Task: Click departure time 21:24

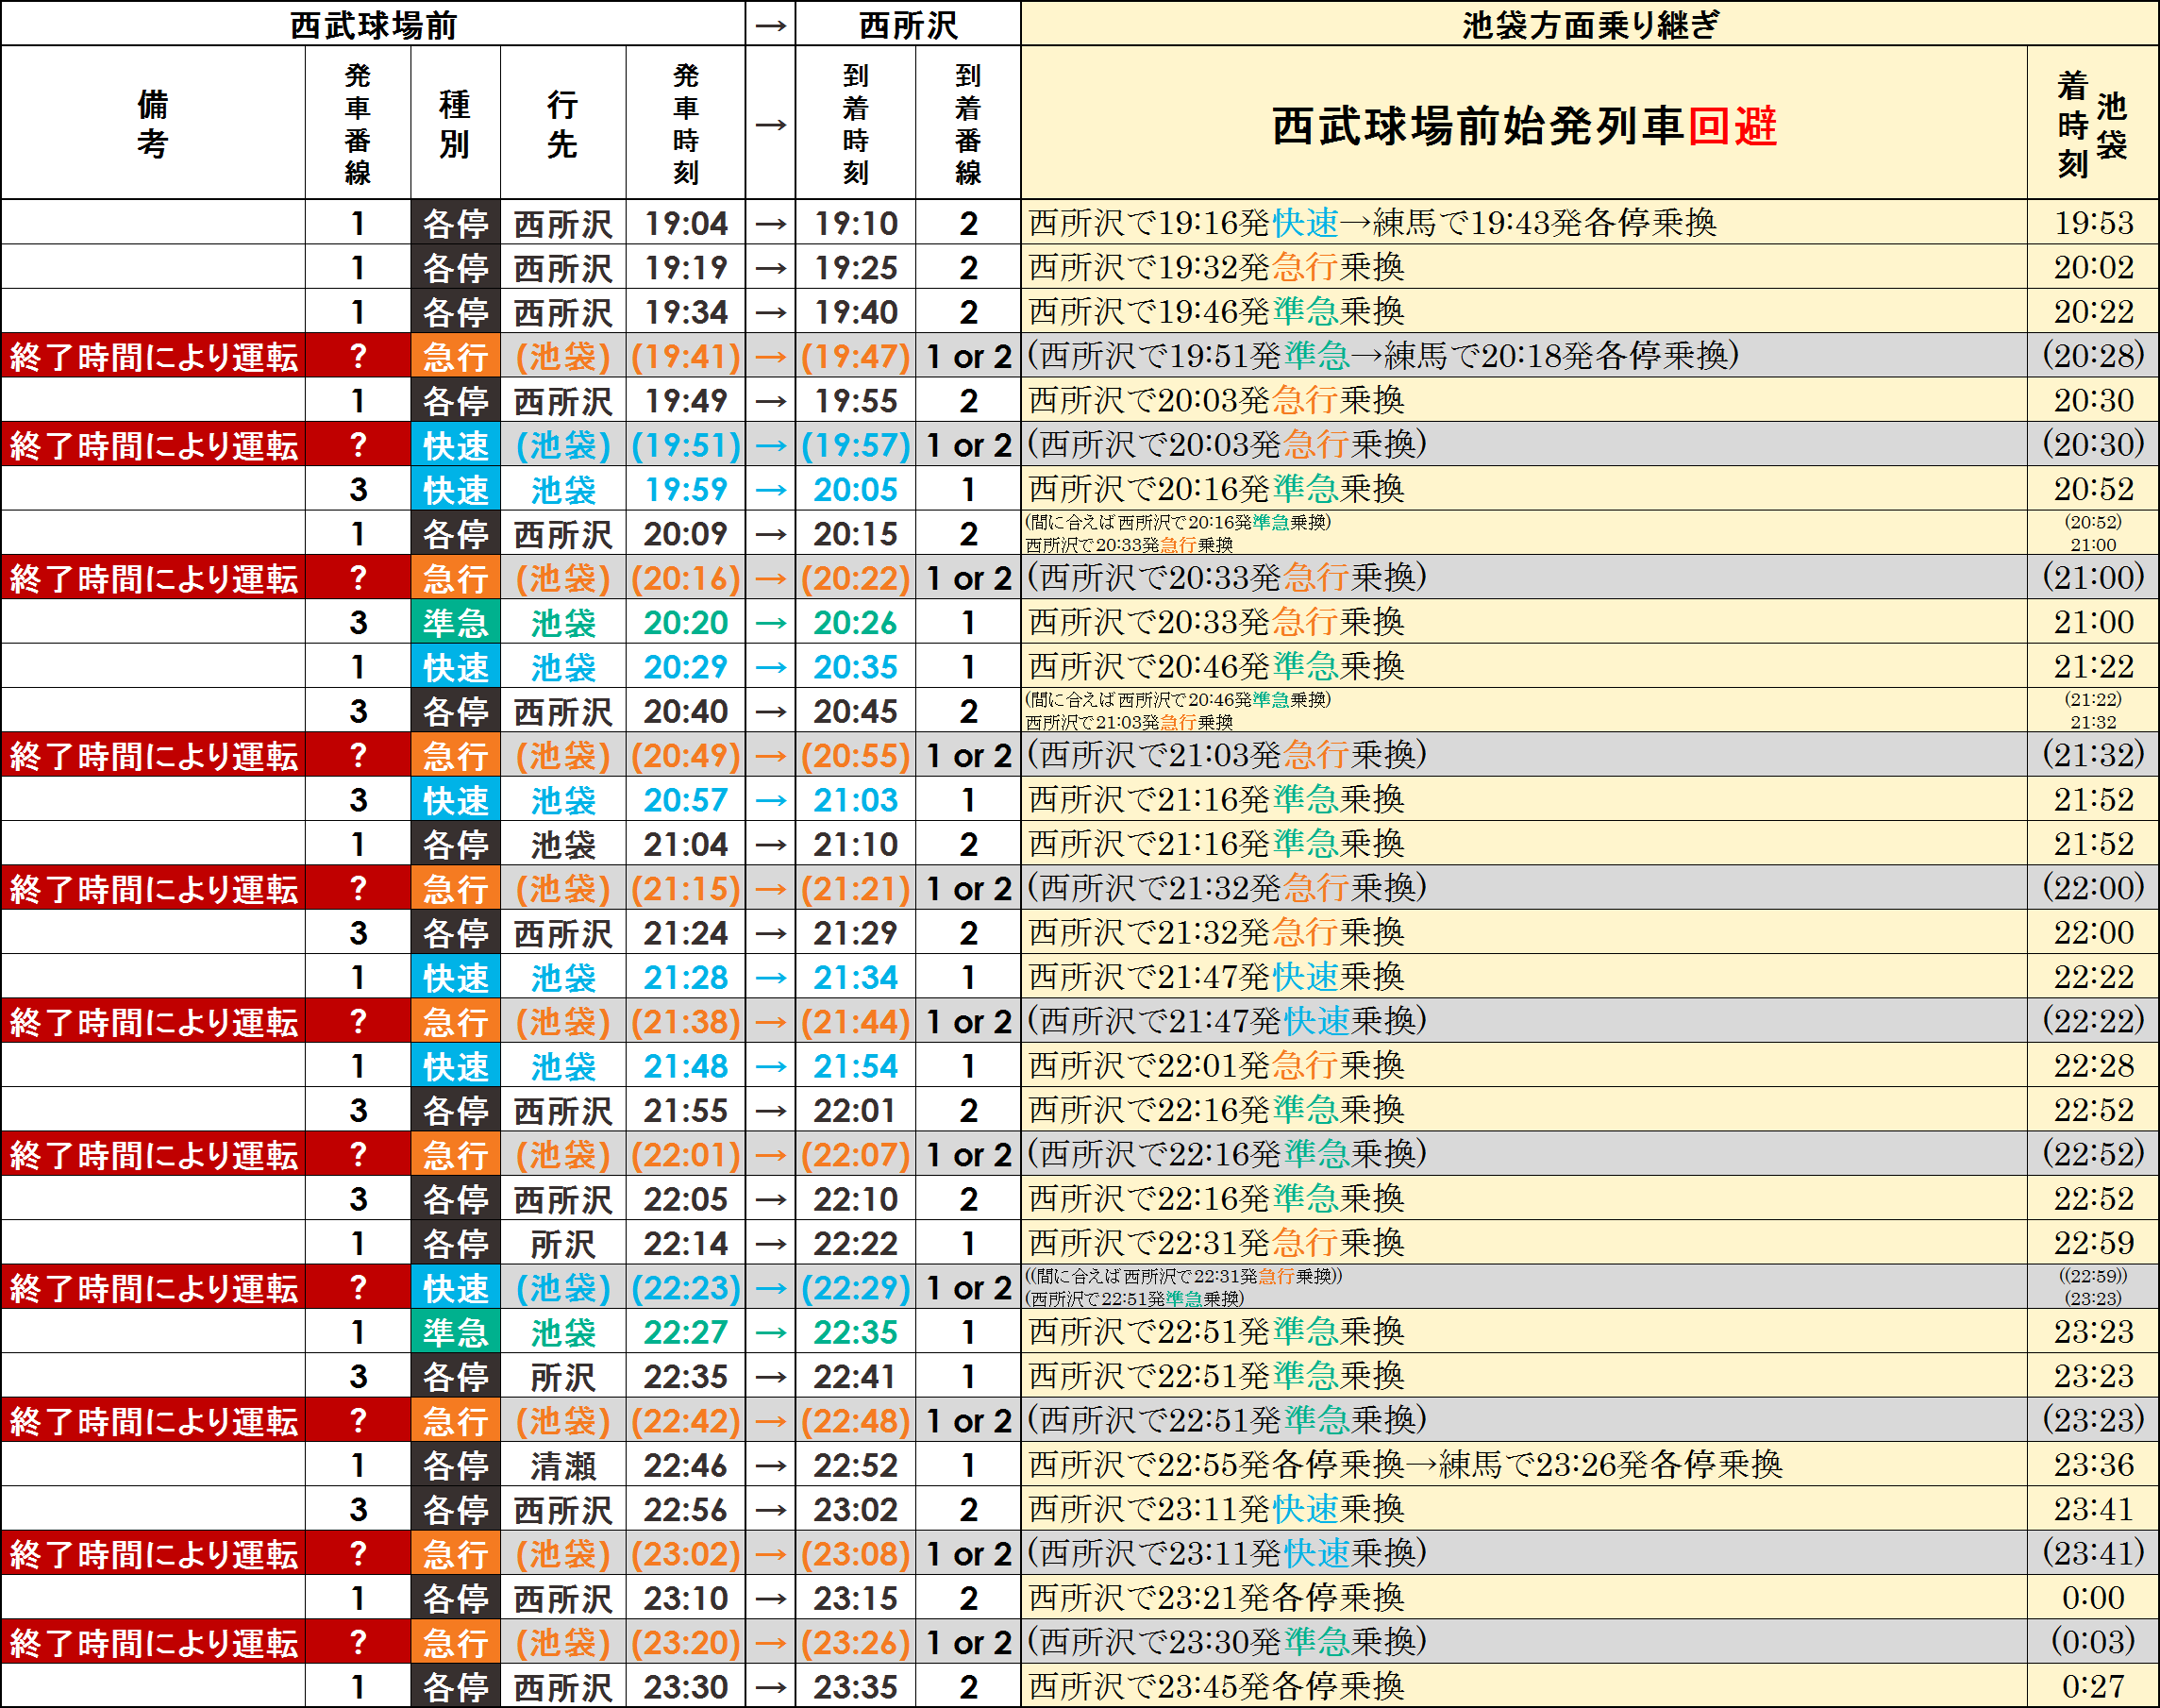Action: 686,933
